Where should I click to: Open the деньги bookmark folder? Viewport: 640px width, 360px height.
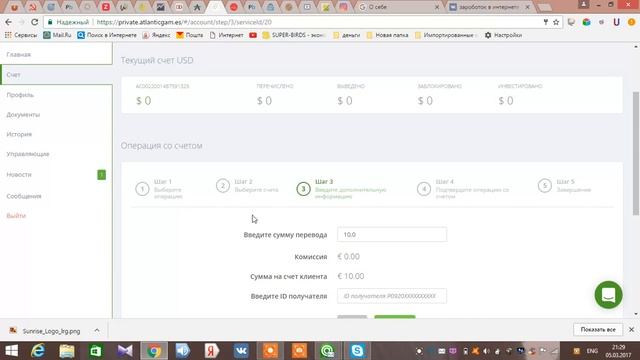[347, 35]
